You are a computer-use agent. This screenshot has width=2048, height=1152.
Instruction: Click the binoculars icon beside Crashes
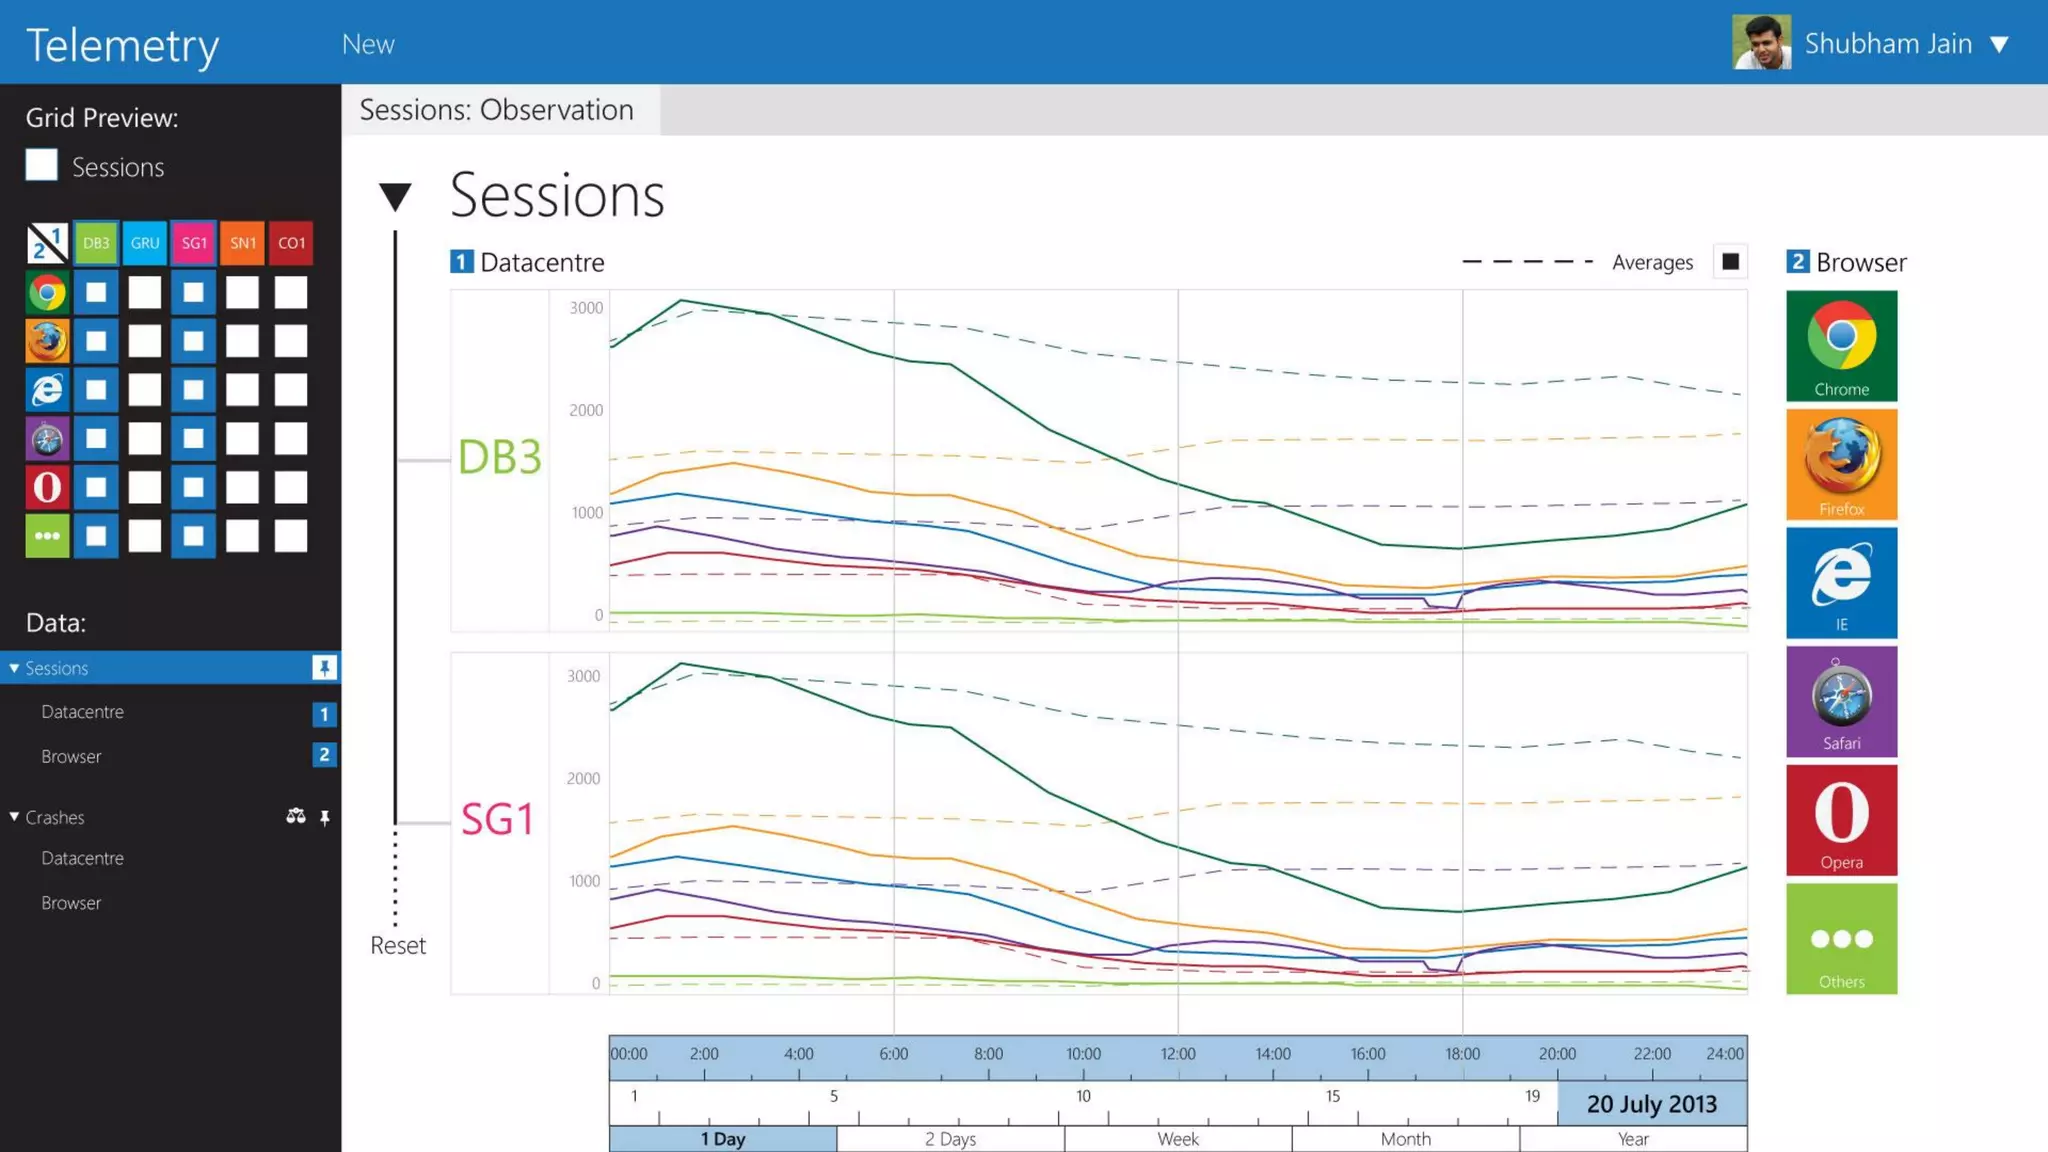point(295,817)
